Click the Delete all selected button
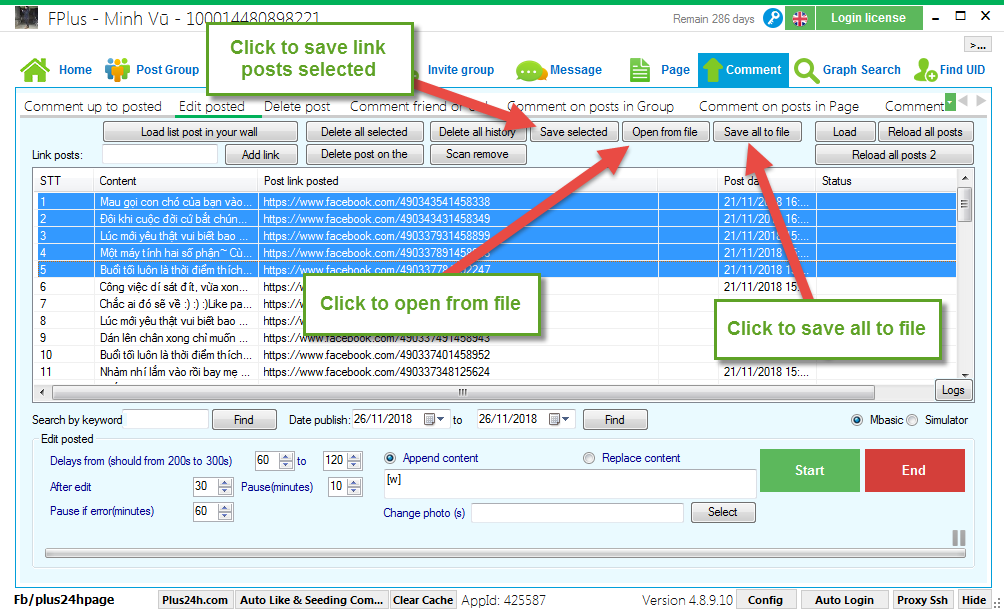Image resolution: width=1004 pixels, height=612 pixels. click(x=364, y=132)
